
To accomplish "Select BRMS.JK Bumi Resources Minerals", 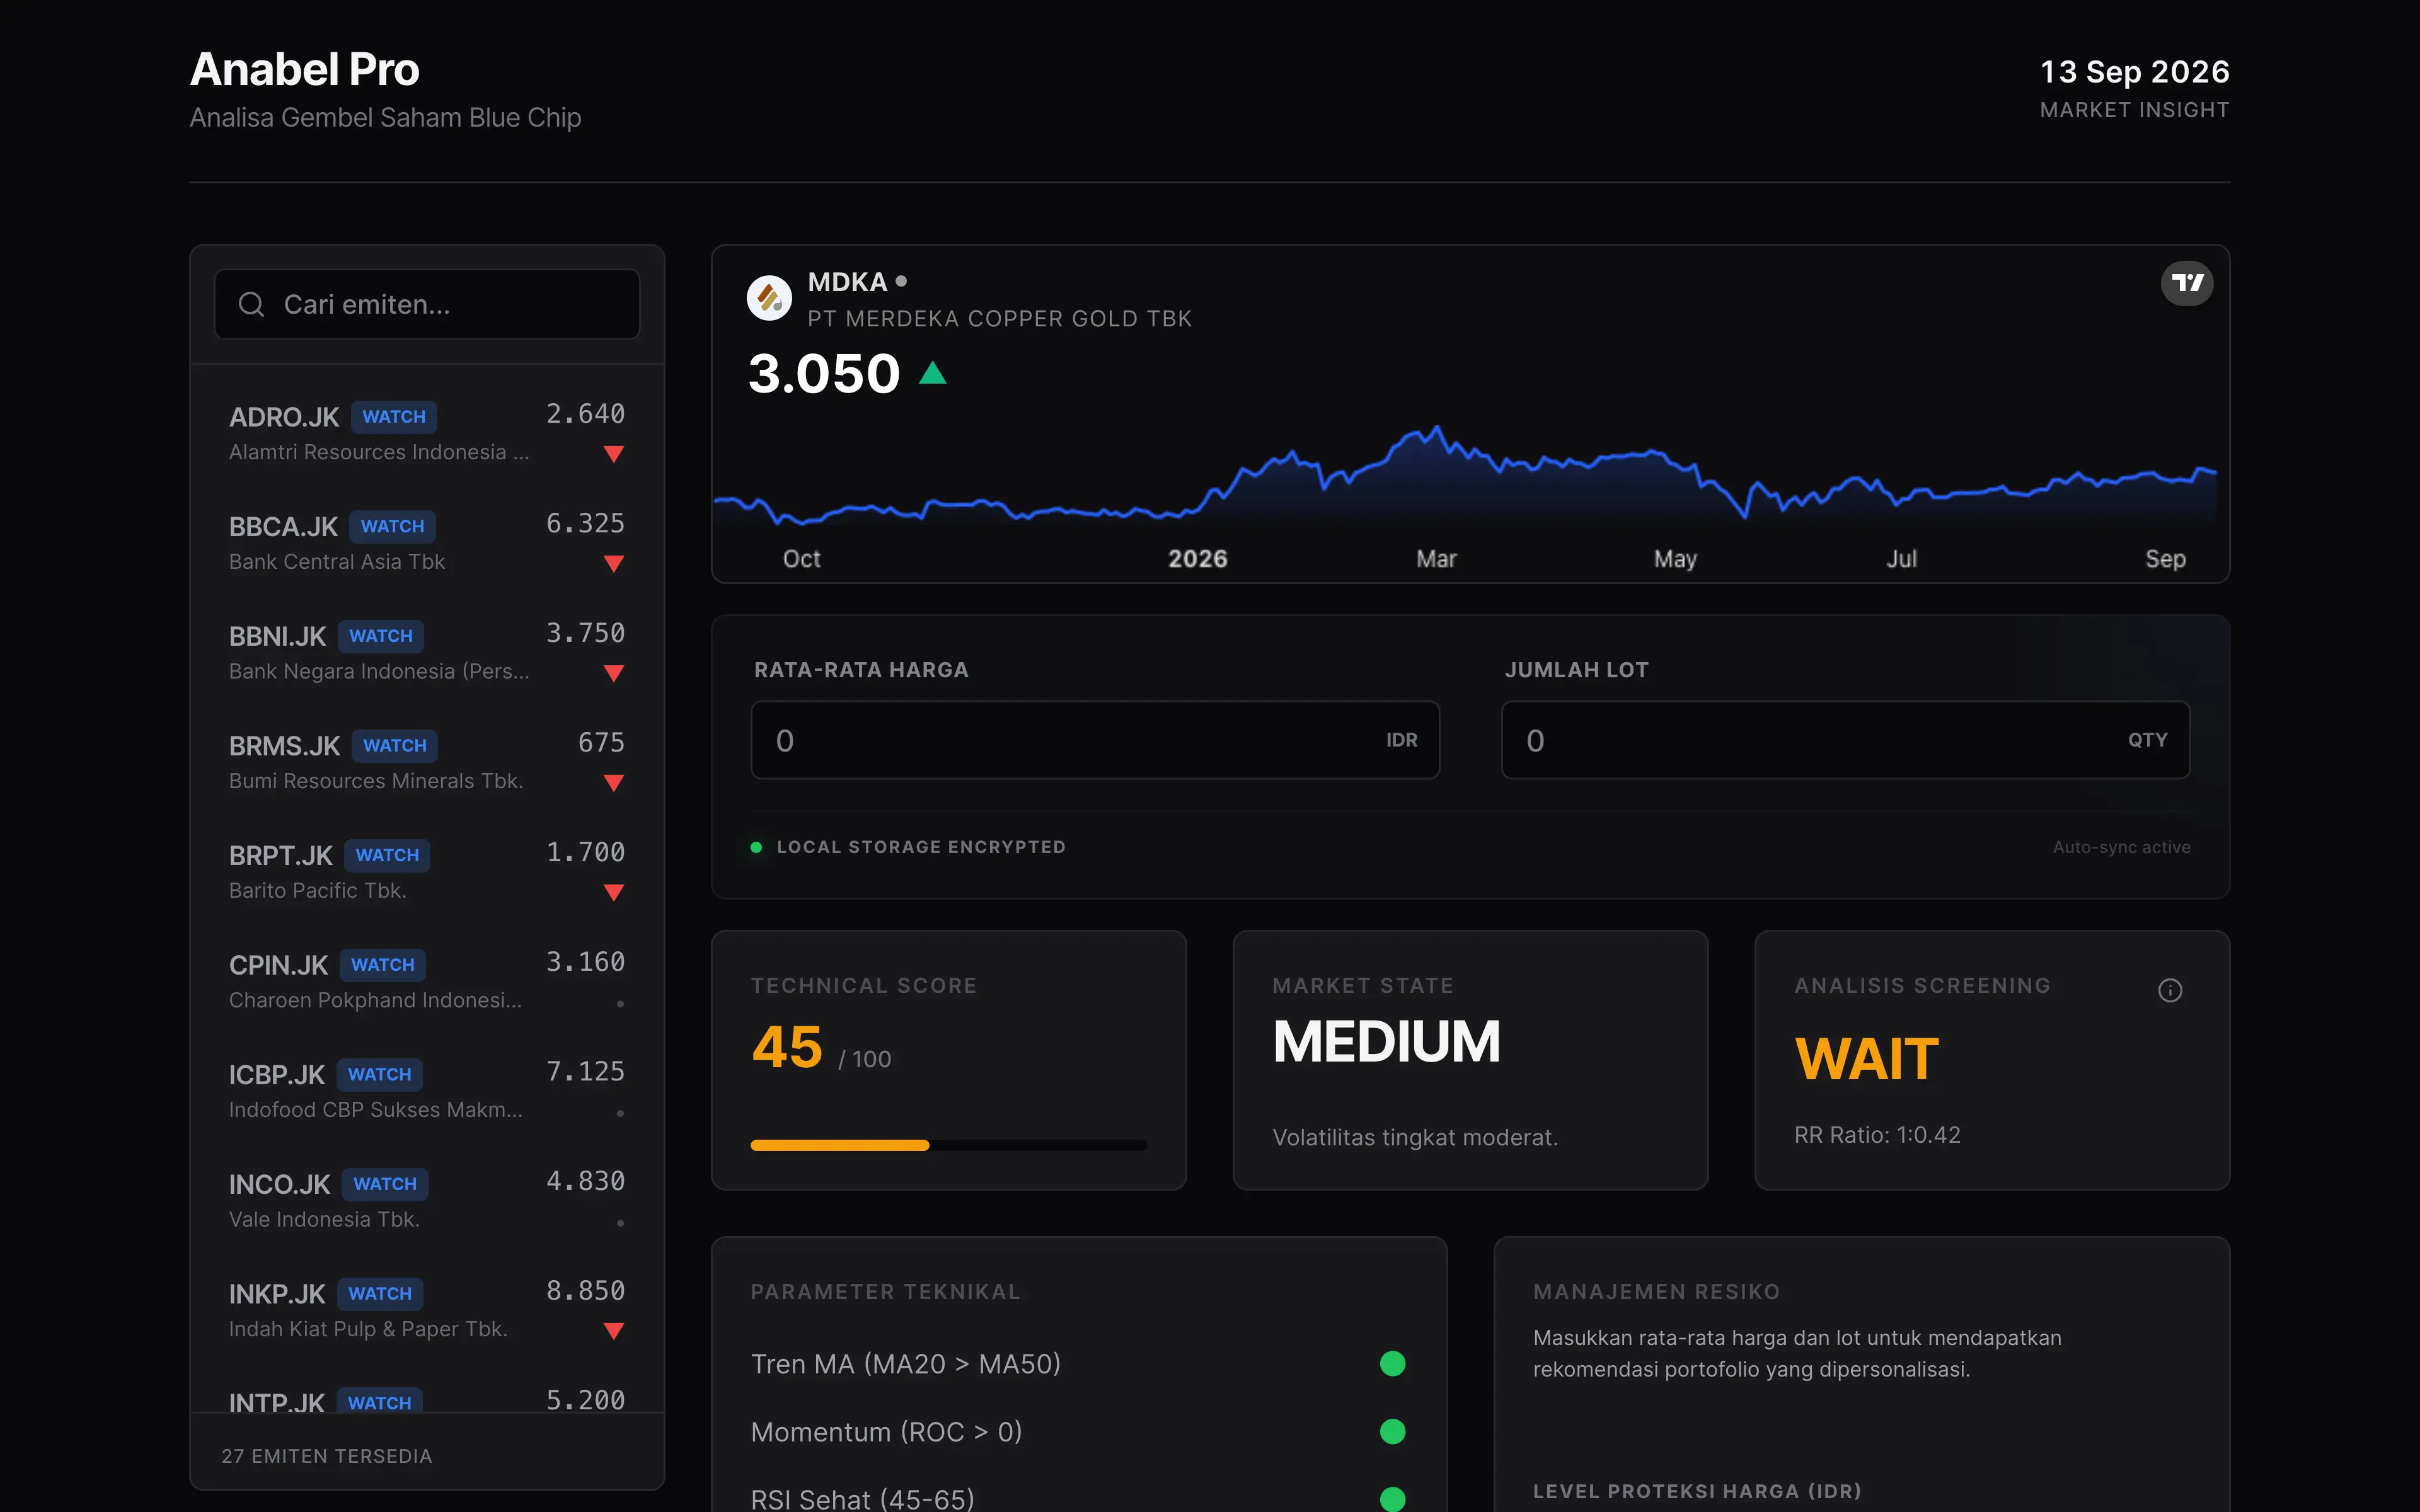I will click(427, 762).
